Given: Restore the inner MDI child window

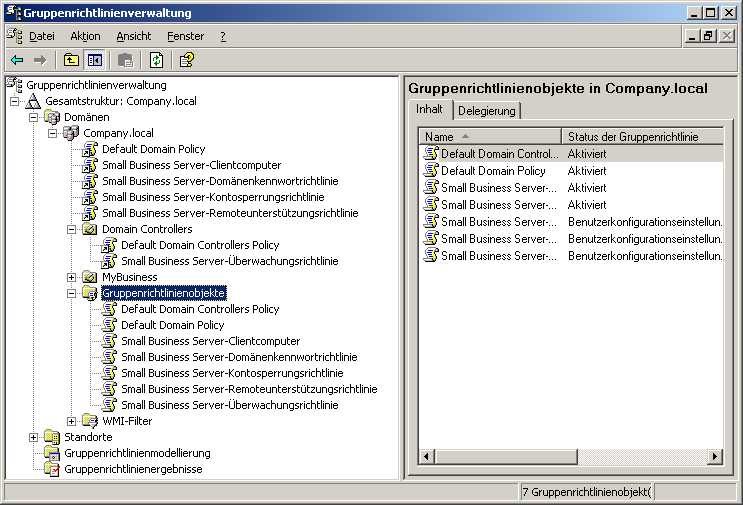Looking at the screenshot, I should point(708,36).
